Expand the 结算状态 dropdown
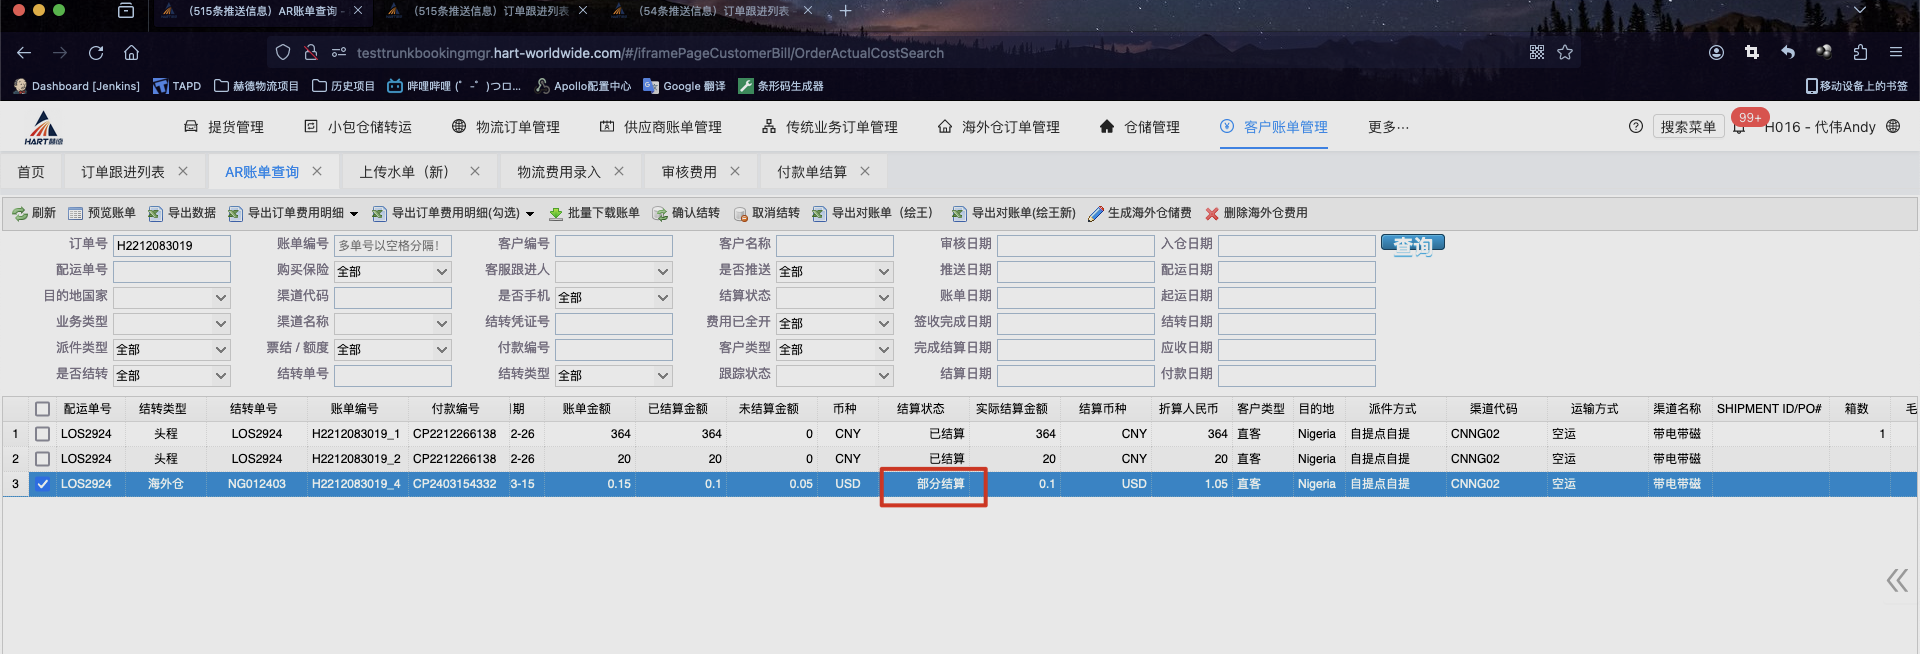Screen dimensions: 1920x654 tap(834, 298)
